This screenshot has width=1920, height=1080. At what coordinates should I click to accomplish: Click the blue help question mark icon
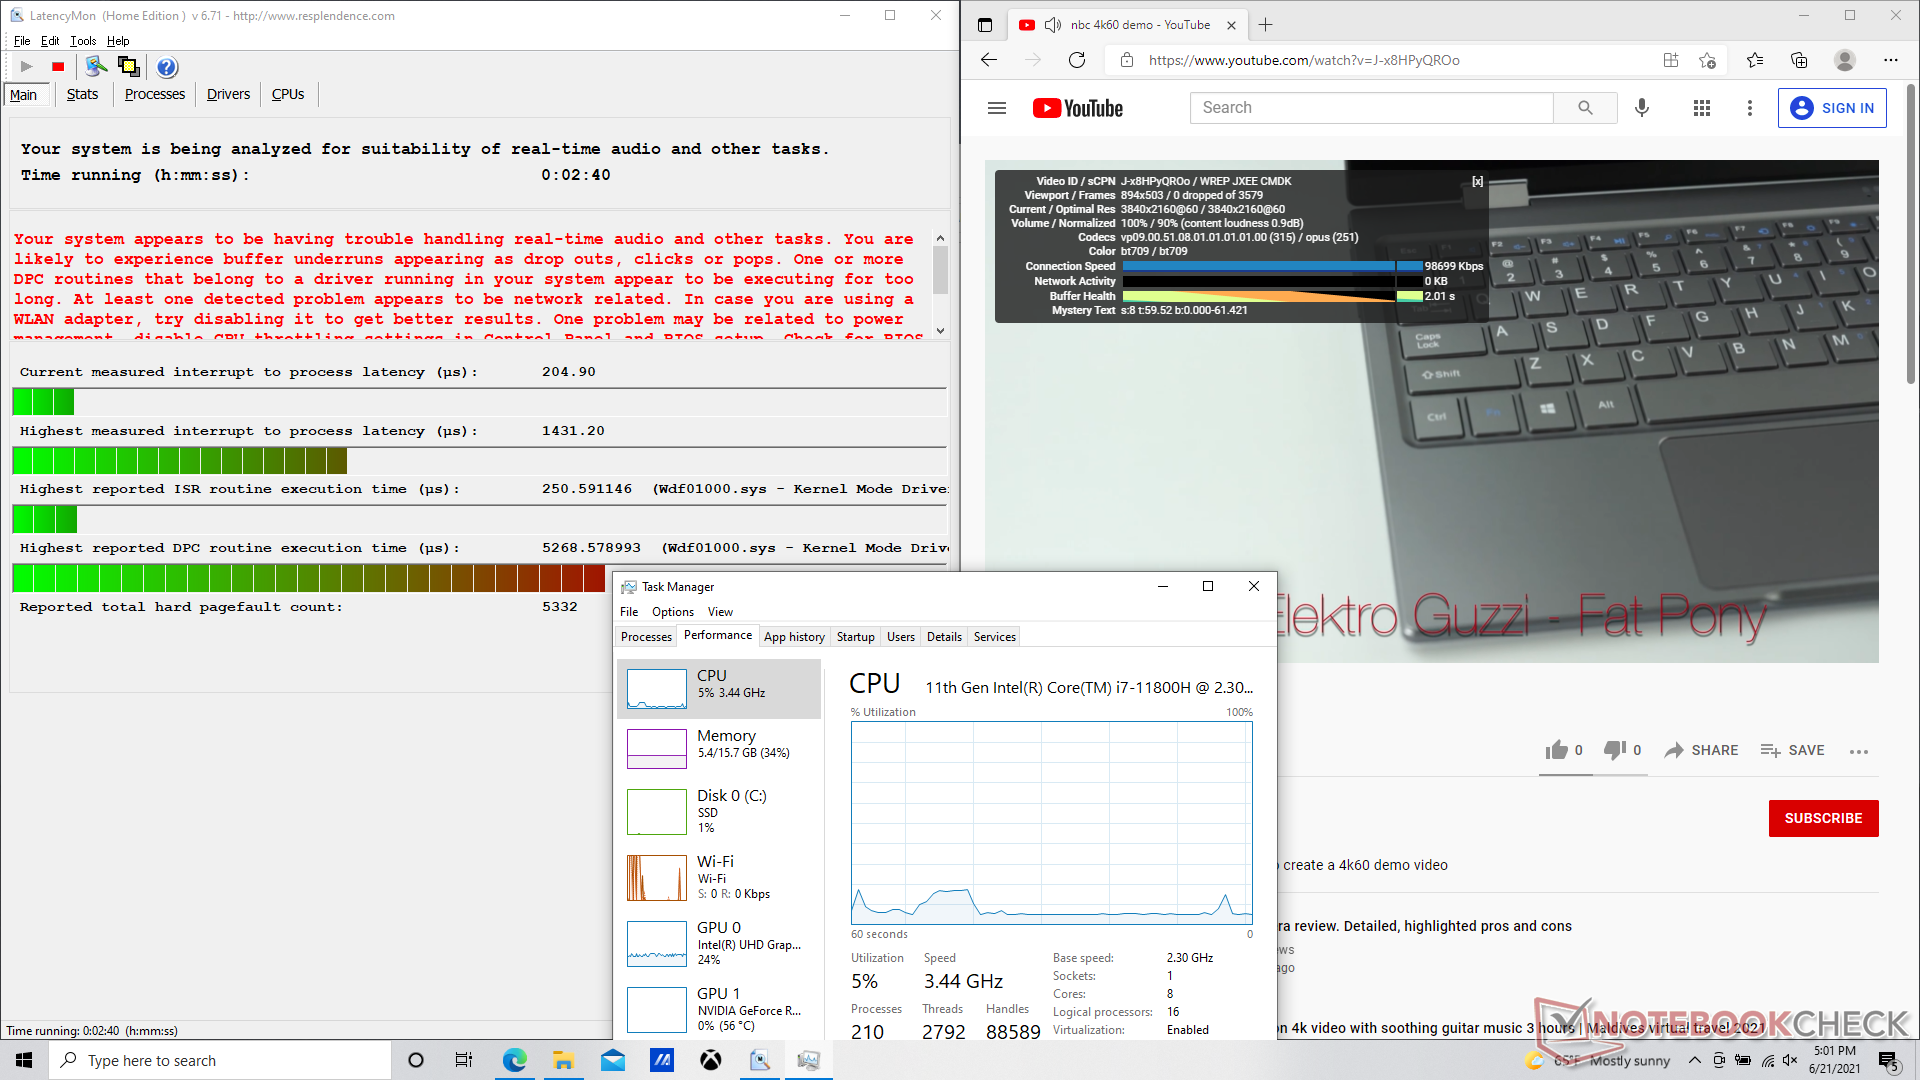167,67
